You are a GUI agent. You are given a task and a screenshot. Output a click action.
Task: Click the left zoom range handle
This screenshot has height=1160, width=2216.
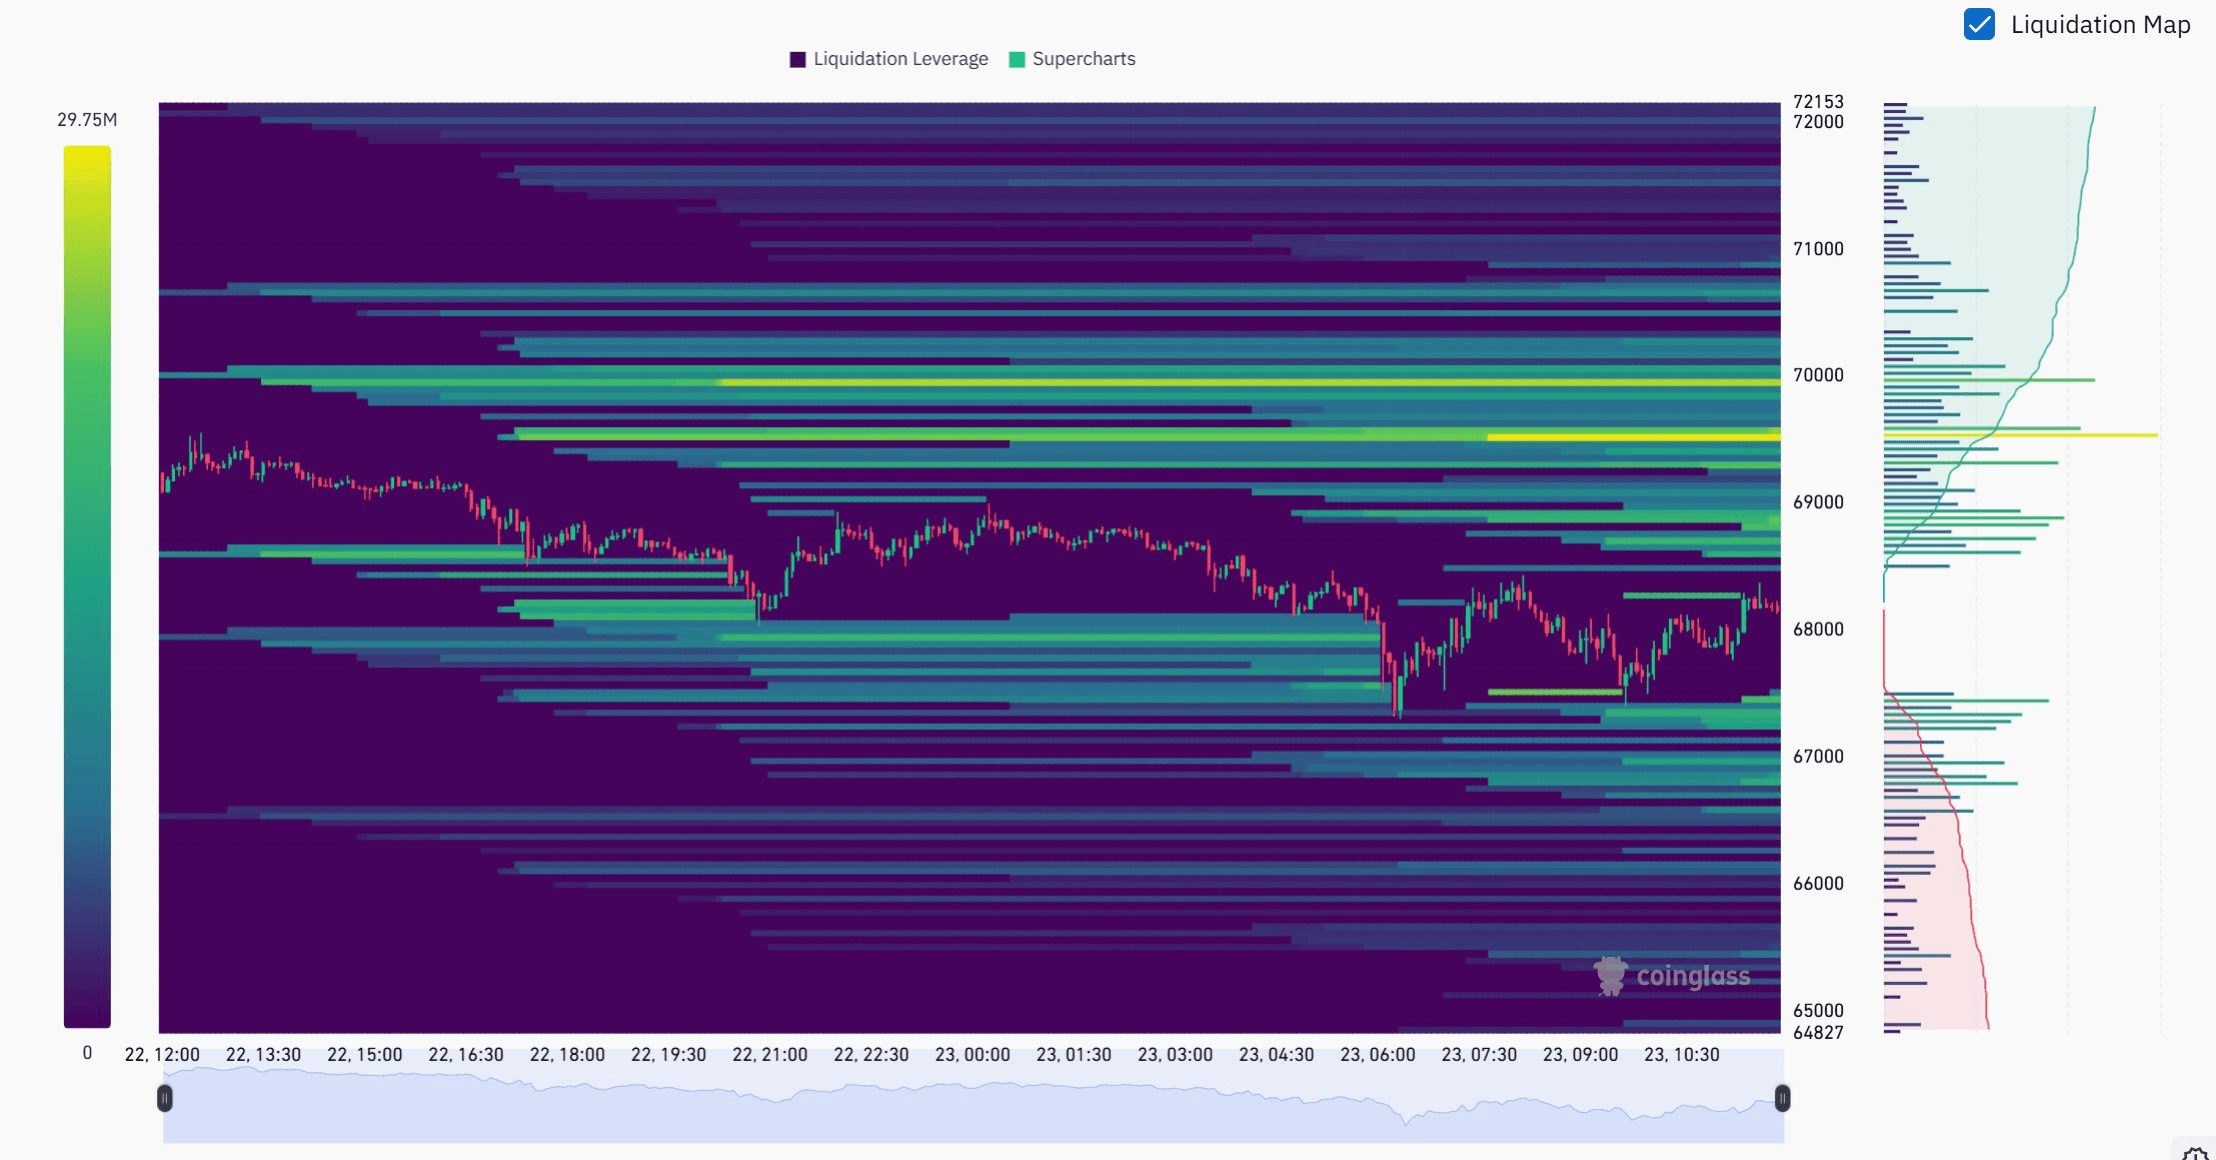165,1099
